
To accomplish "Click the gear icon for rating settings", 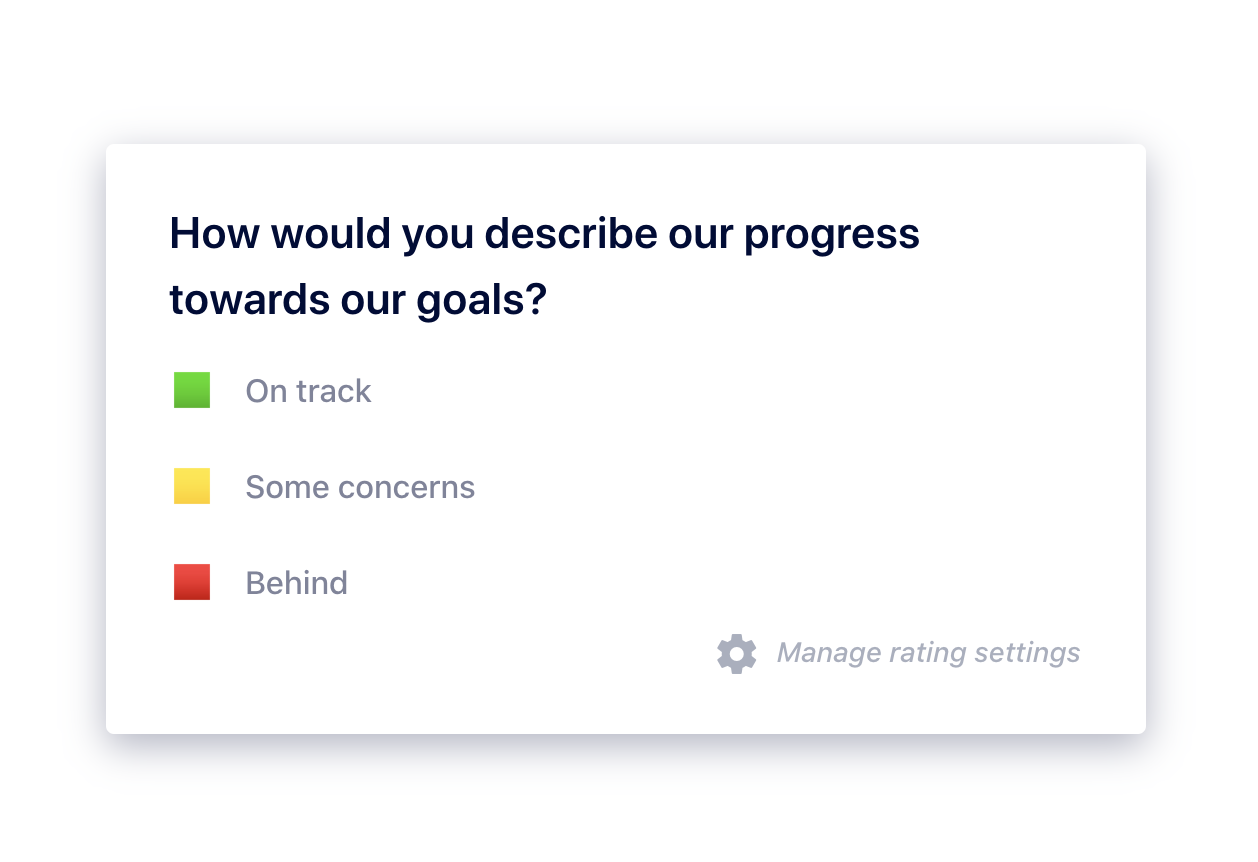I will pos(737,653).
